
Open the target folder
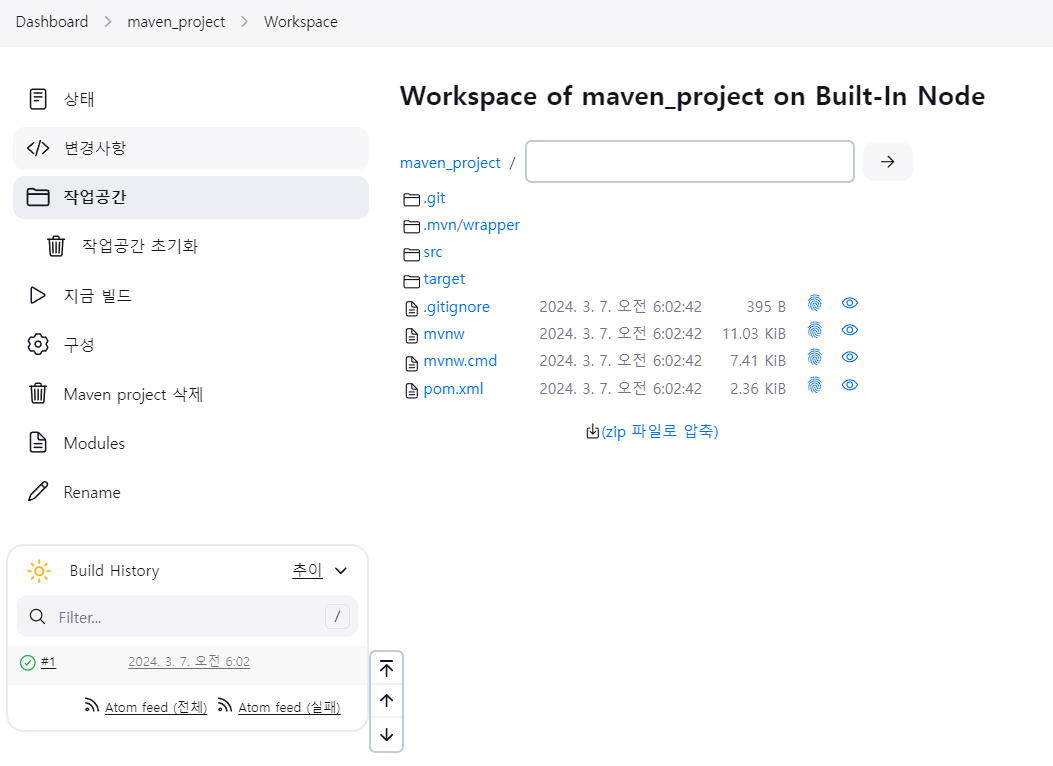point(444,279)
